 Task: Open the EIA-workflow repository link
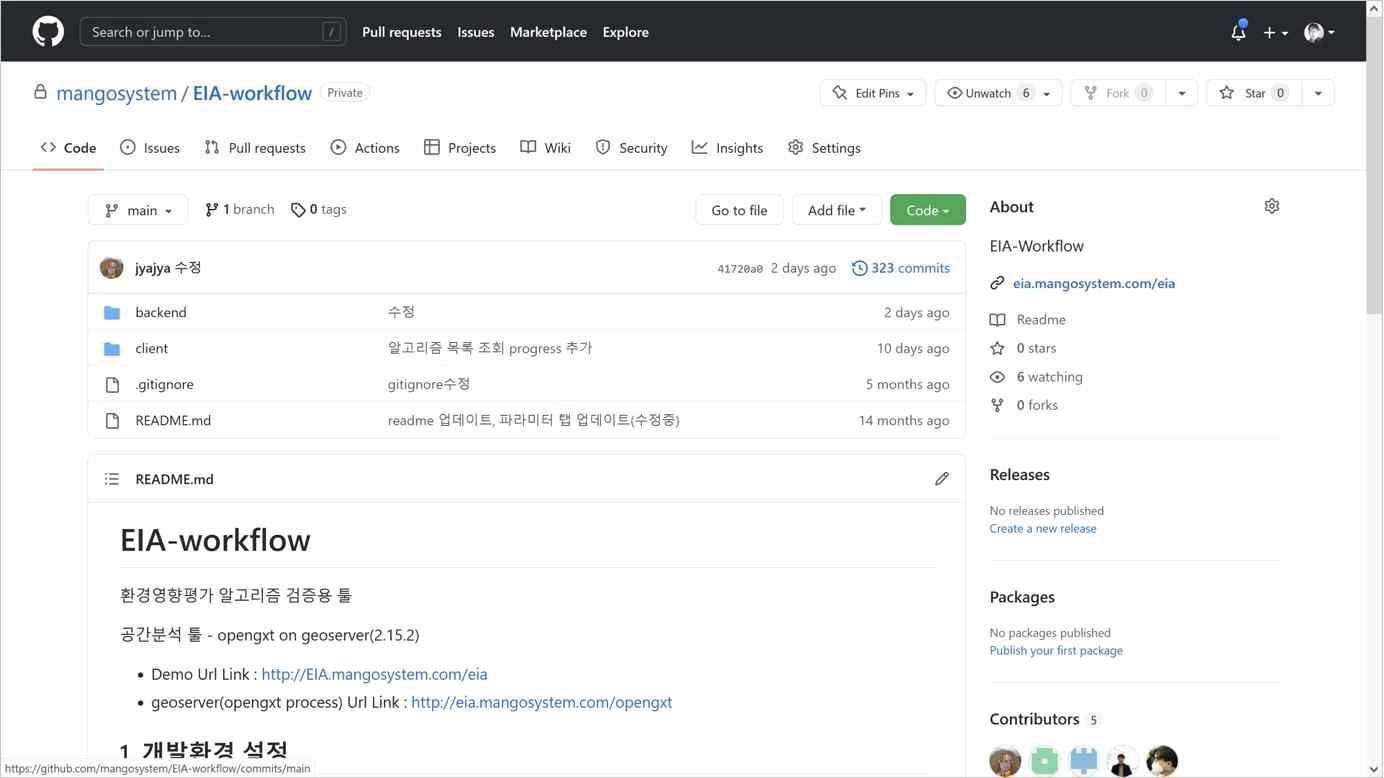[252, 93]
